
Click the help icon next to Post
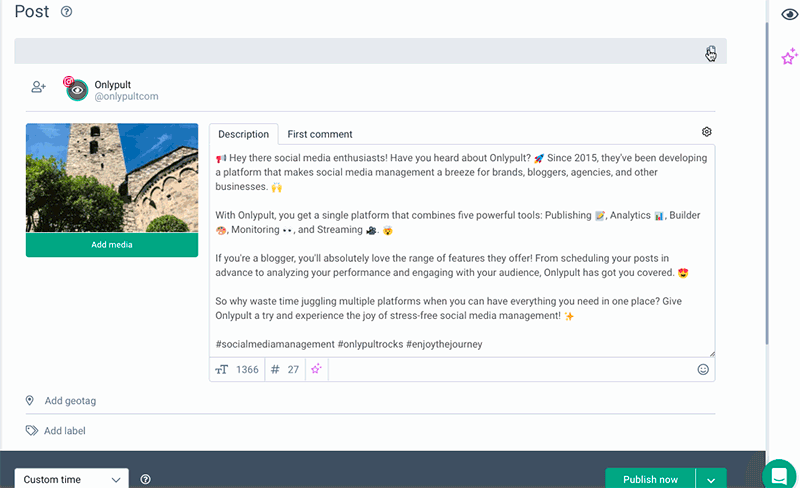(x=66, y=12)
